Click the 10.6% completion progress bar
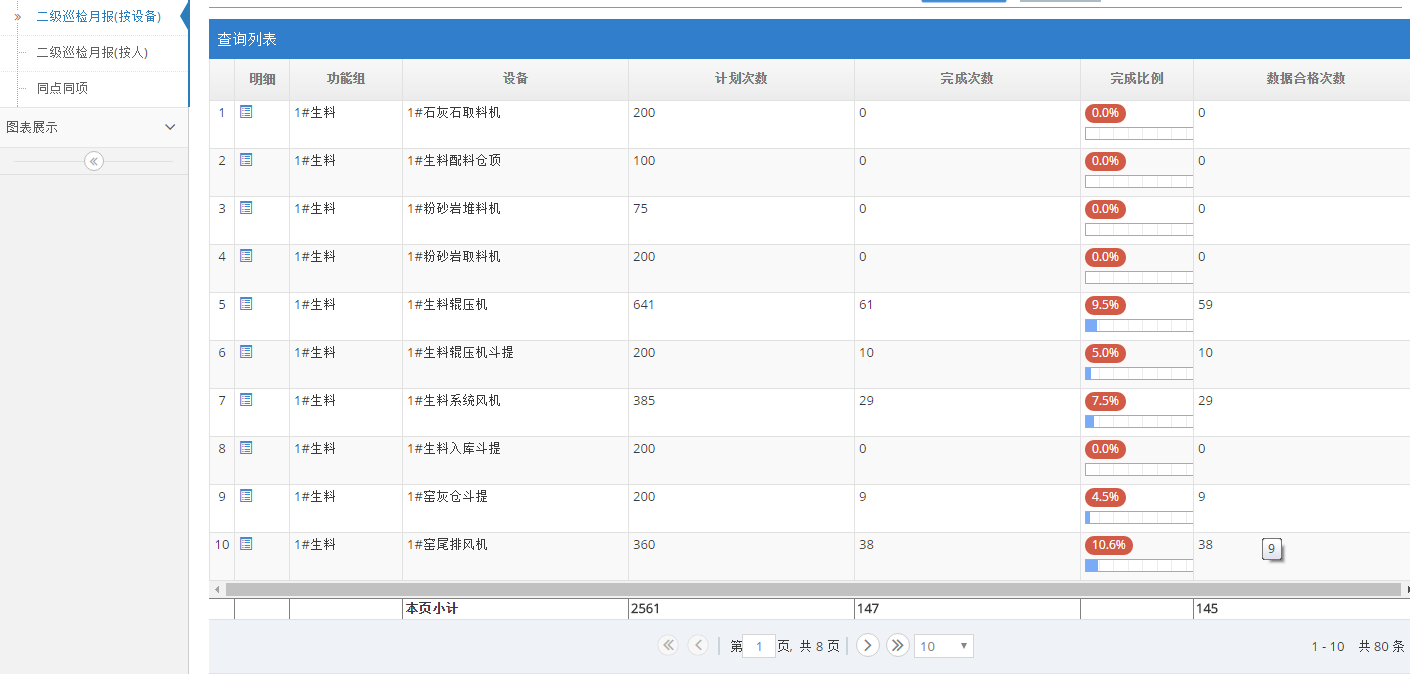The width and height of the screenshot is (1410, 674). 1139,566
